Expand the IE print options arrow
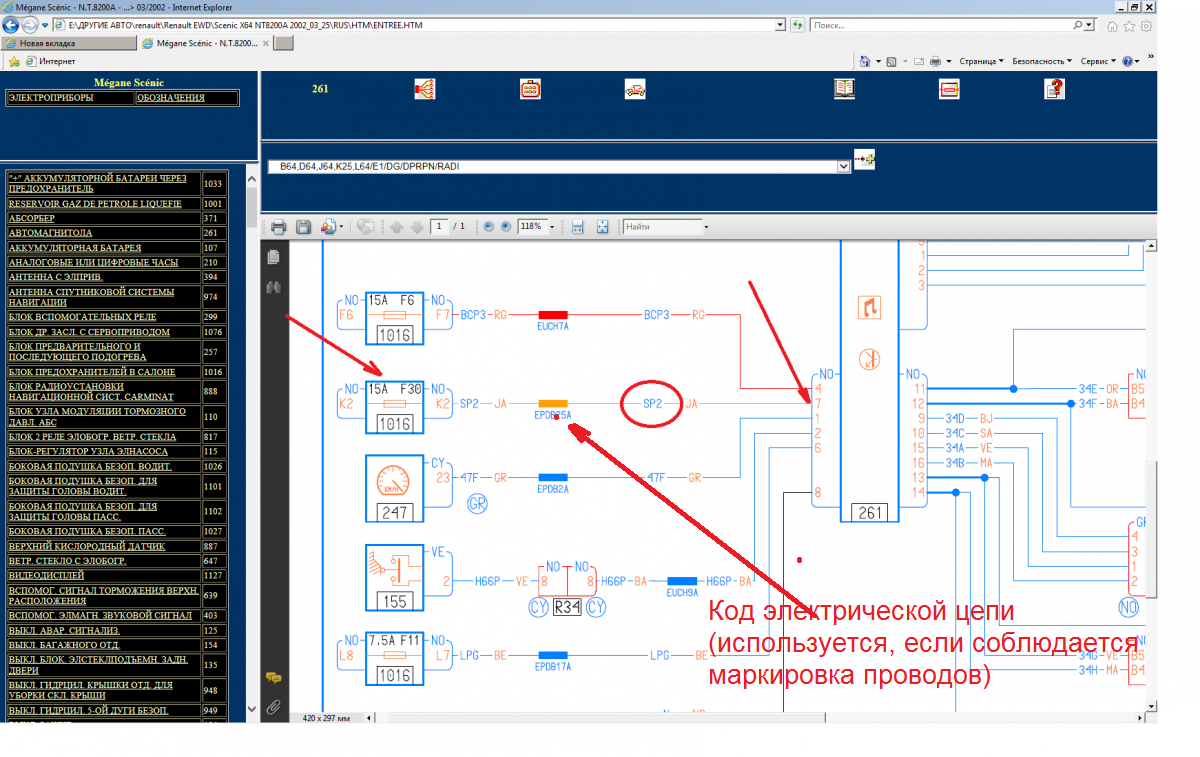Viewport: 1200px width, 757px height. (948, 61)
